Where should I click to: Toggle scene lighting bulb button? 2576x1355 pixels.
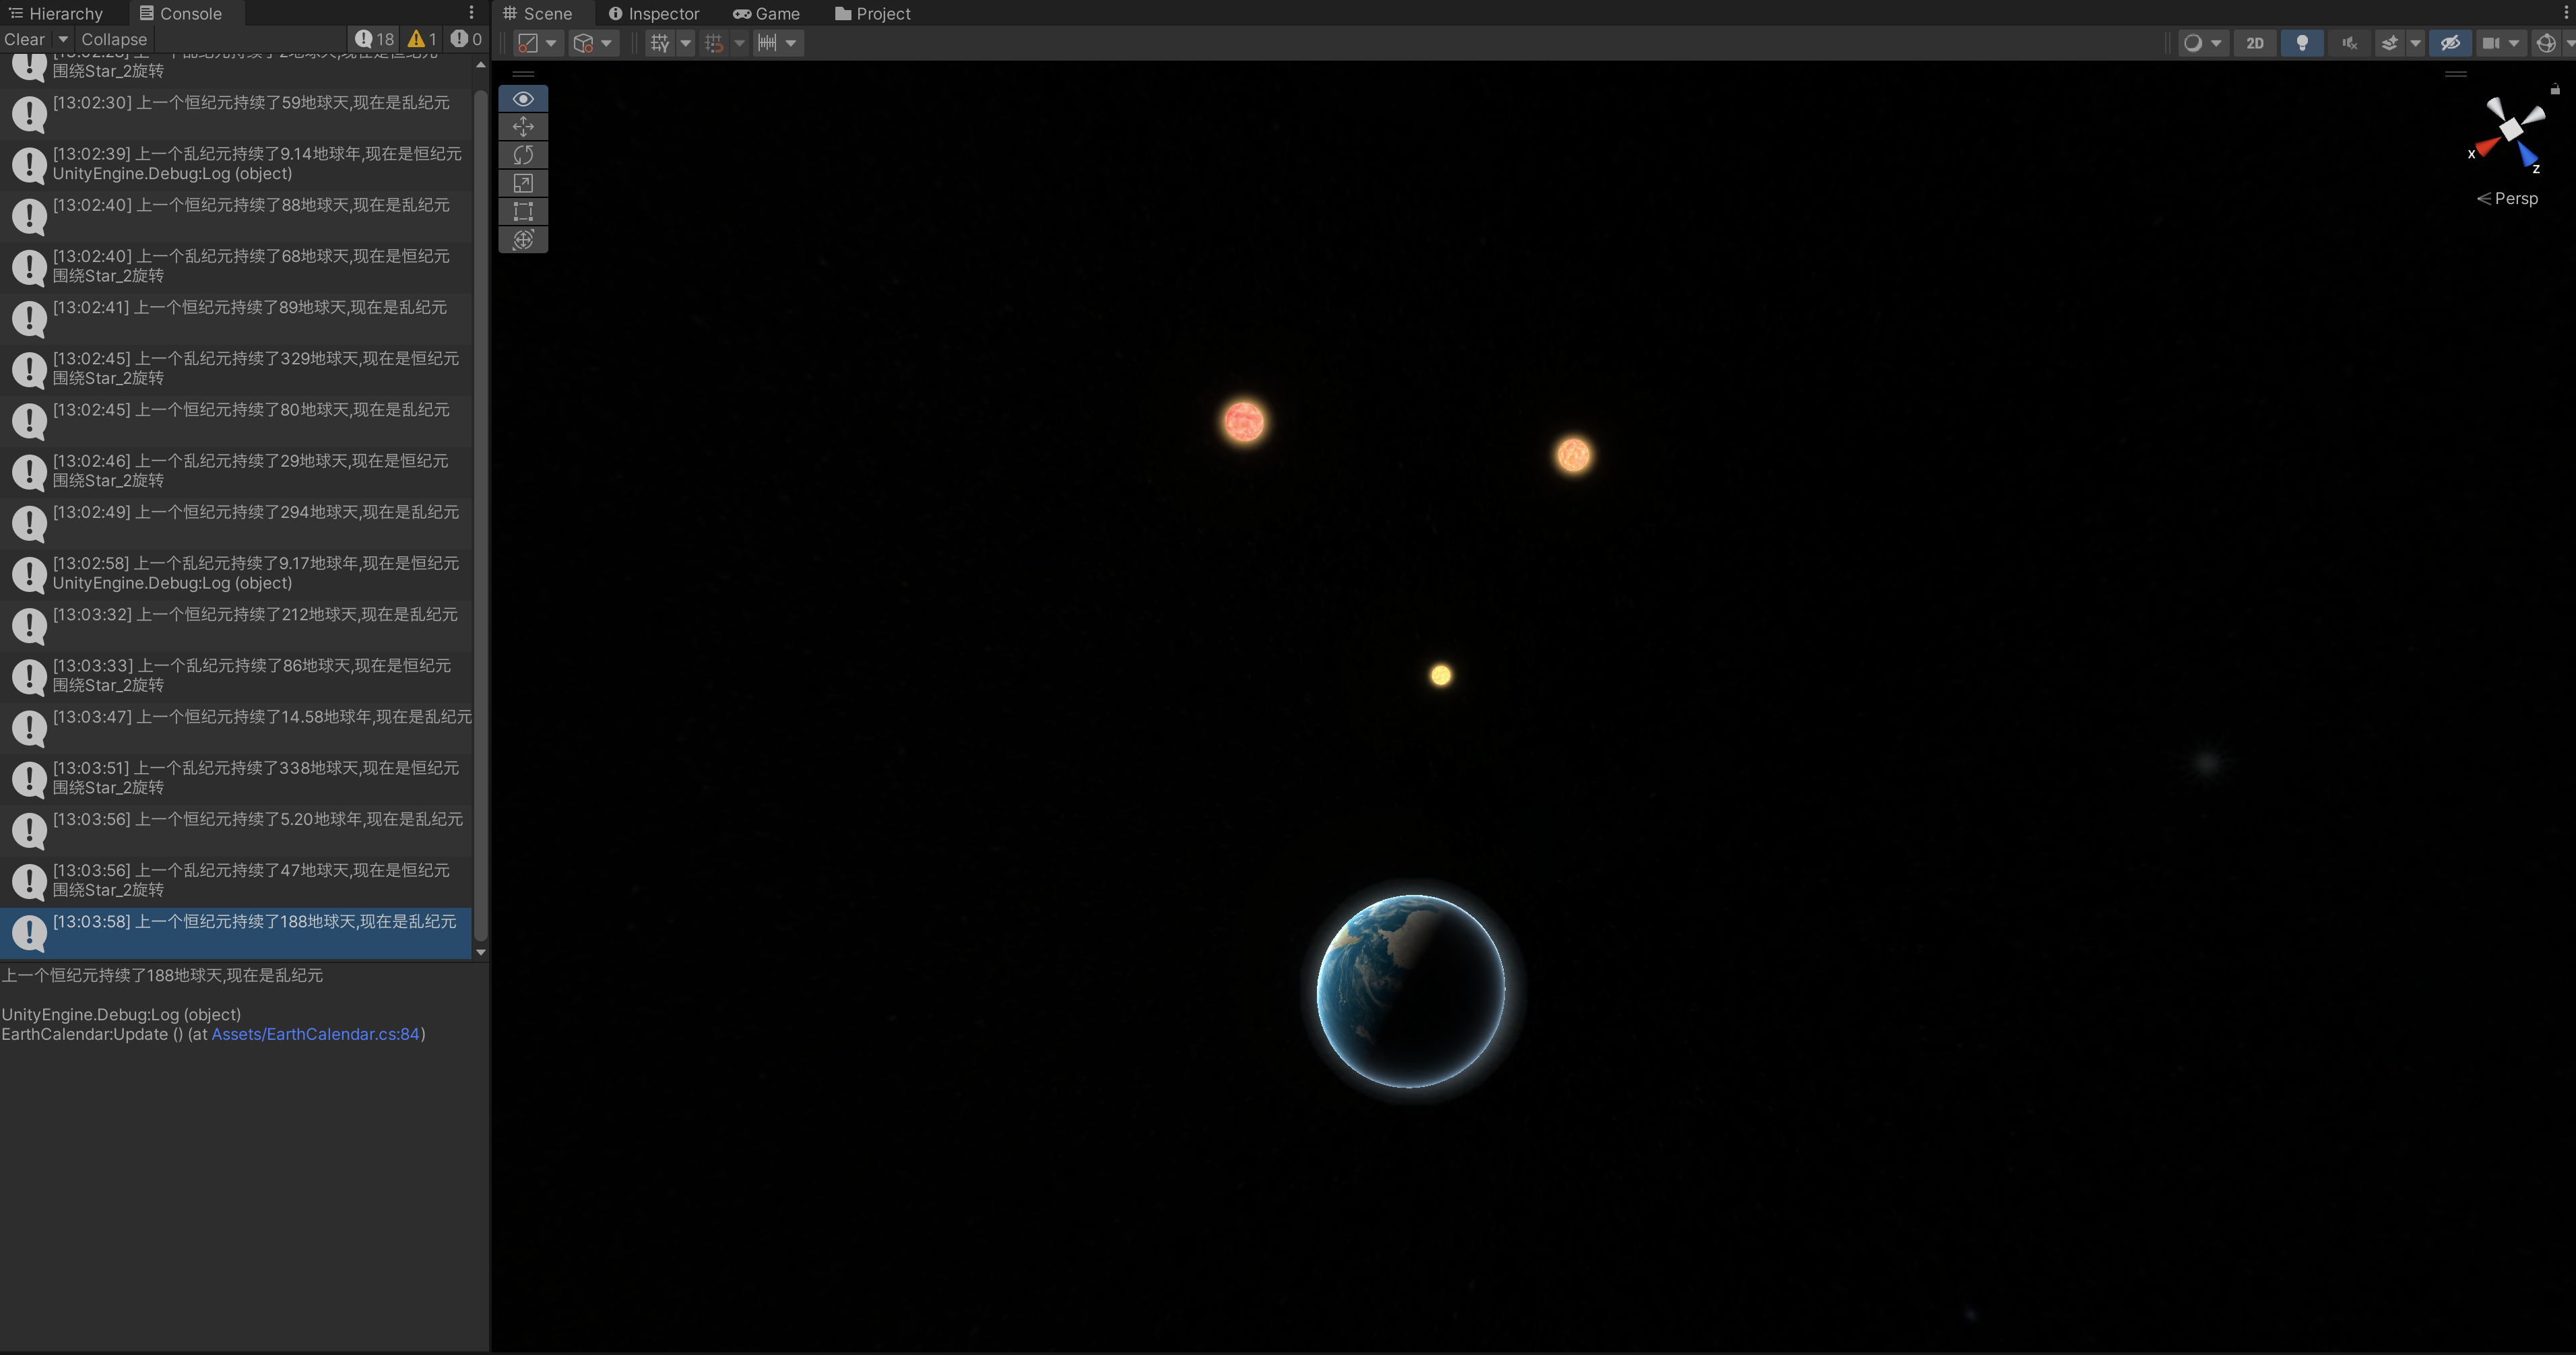click(2302, 43)
